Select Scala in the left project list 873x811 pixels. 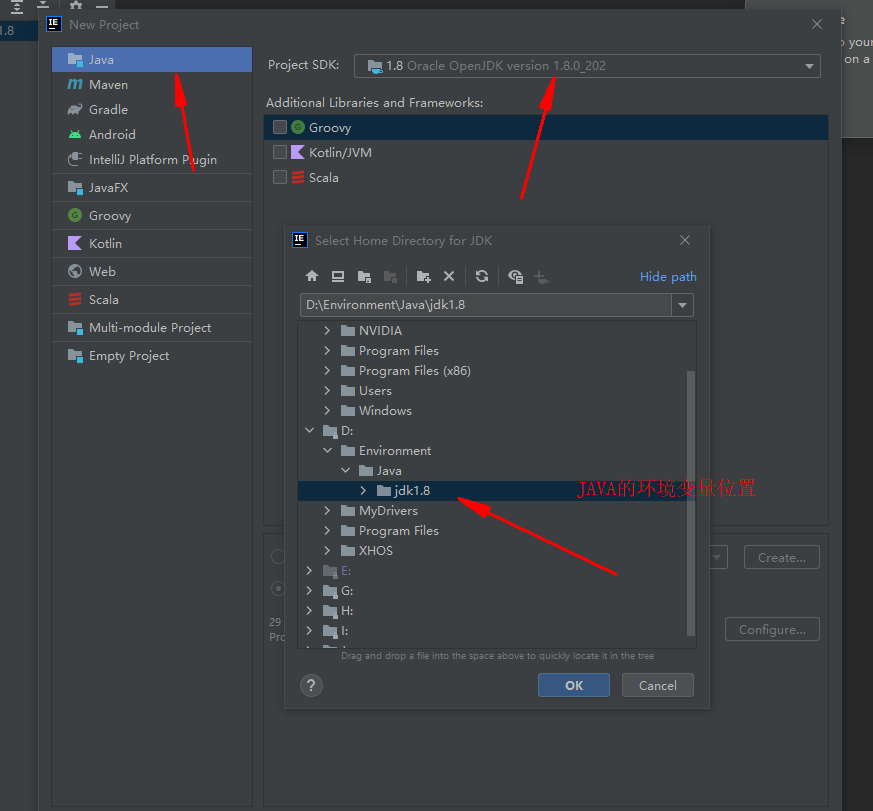tap(152, 299)
